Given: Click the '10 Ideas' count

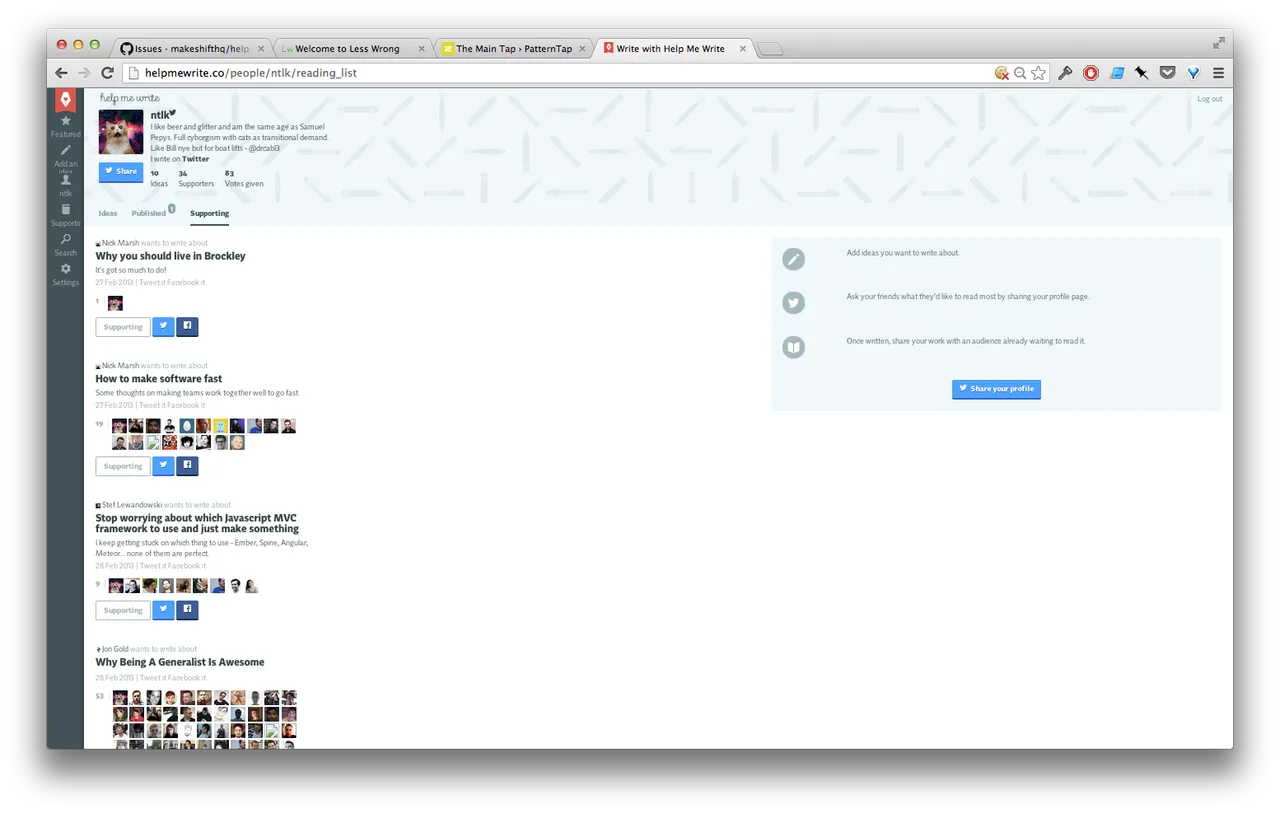Looking at the screenshot, I should [159, 178].
